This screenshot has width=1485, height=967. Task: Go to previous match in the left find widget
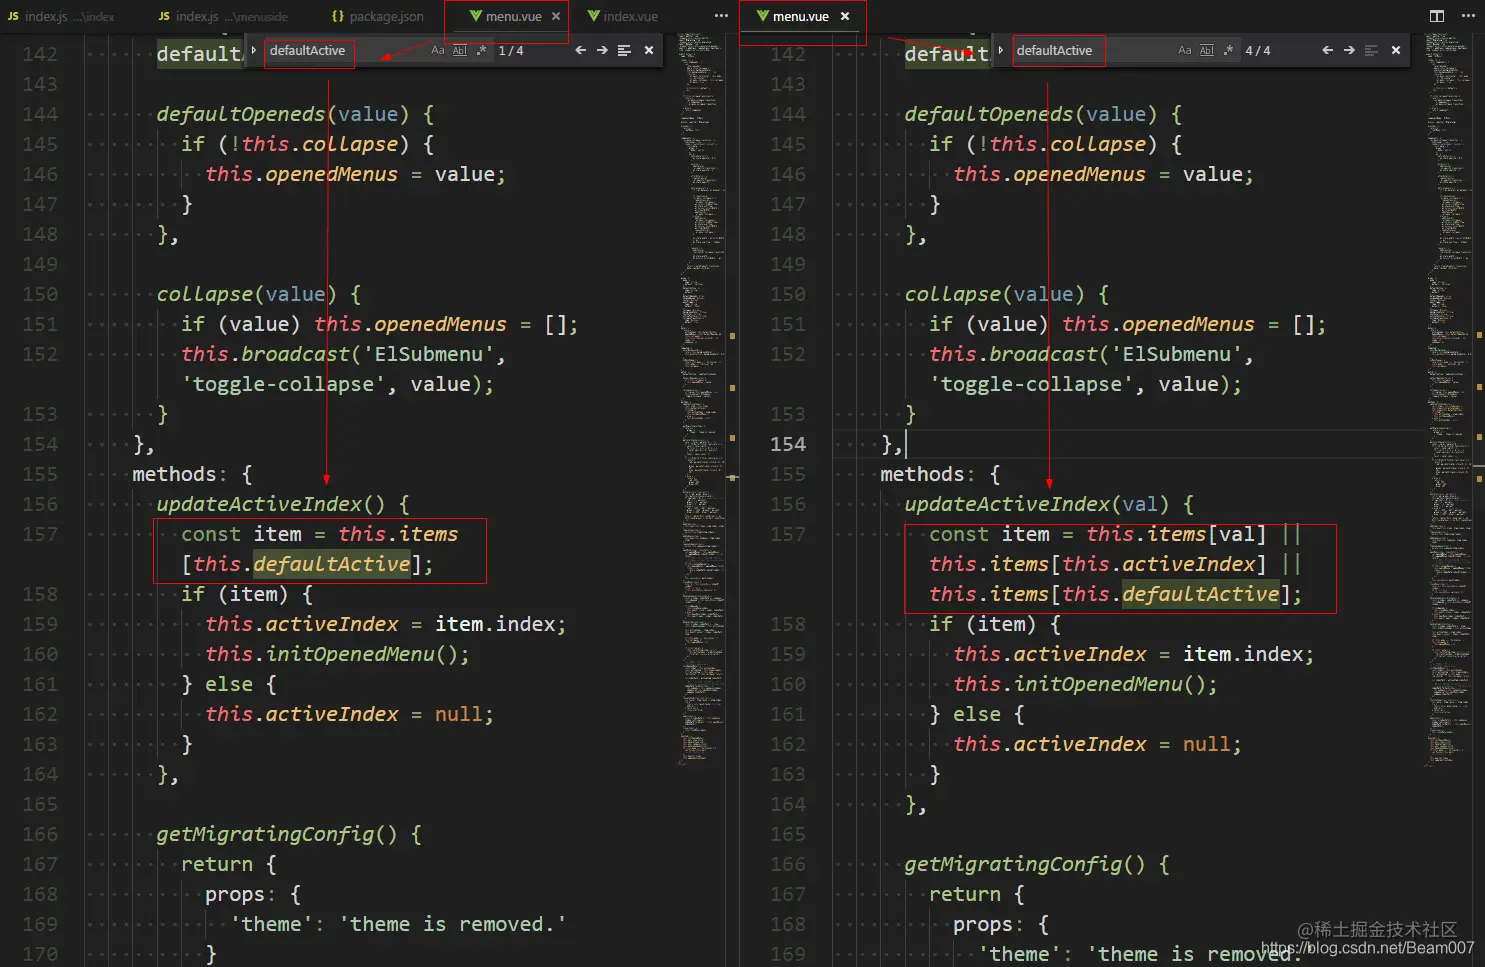point(580,51)
